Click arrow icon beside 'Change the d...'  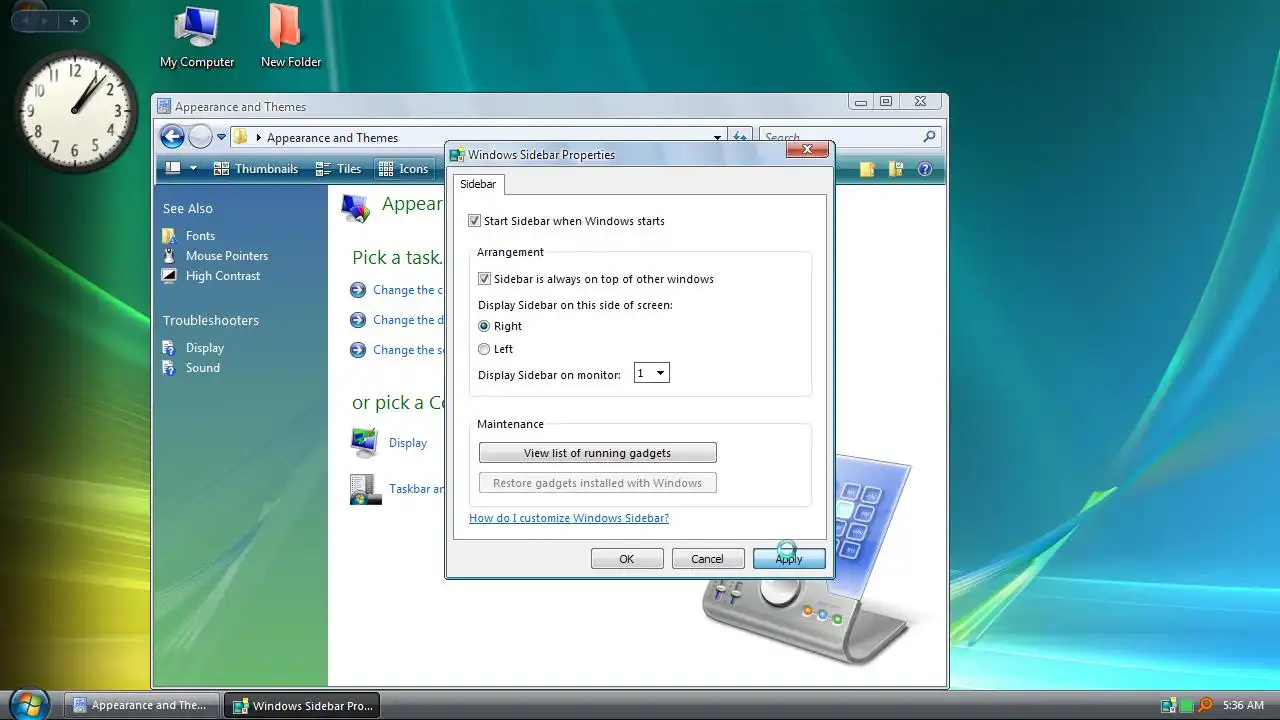pos(358,320)
